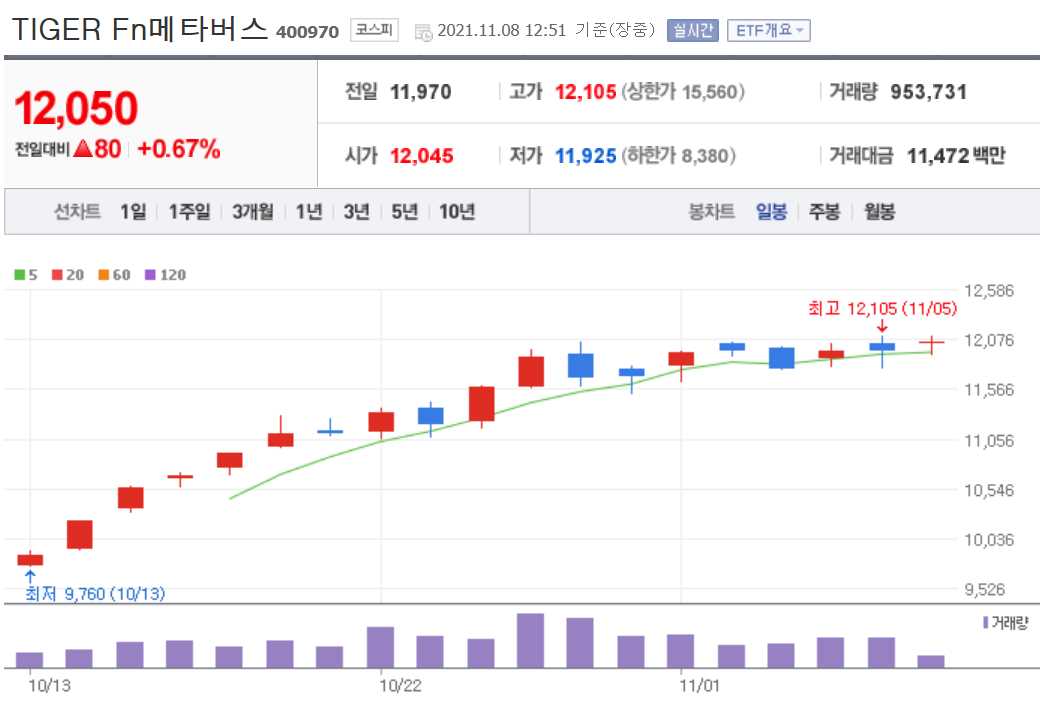Click the 거래대금 value 11,472 백만
The image size is (1040, 708).
pyautogui.click(x=956, y=156)
